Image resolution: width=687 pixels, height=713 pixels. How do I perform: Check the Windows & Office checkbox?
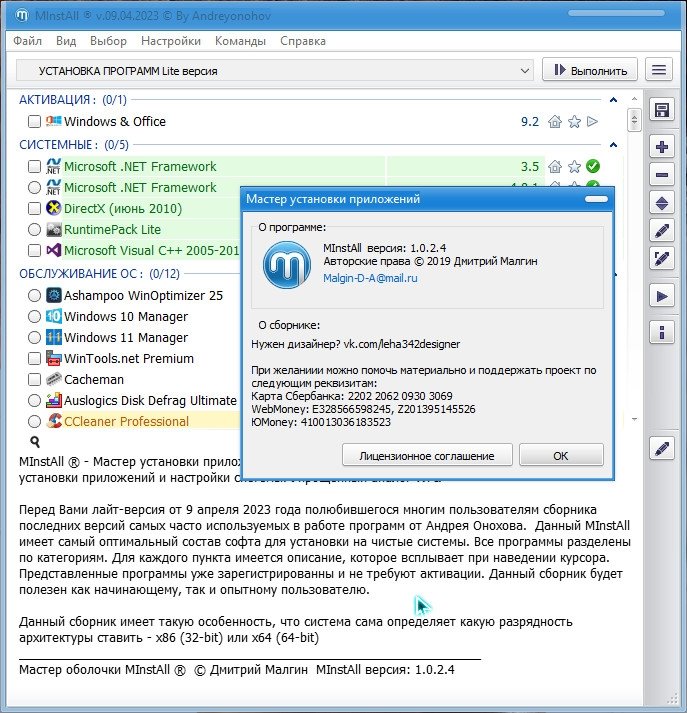tap(34, 121)
